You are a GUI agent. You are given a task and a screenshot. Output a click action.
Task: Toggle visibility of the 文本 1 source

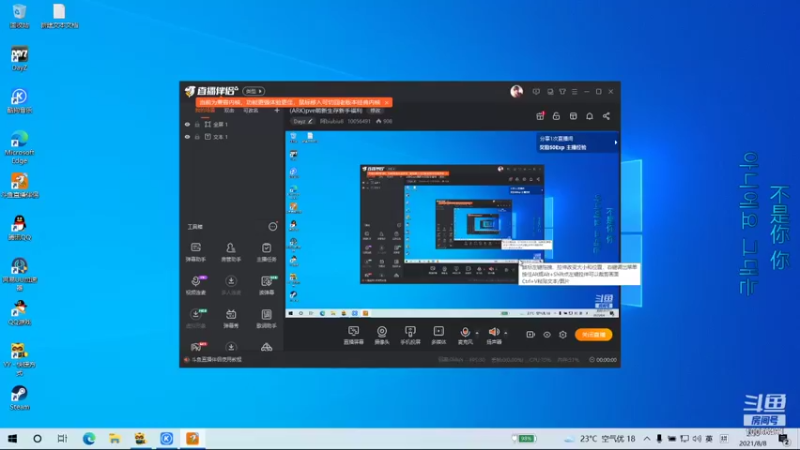[x=187, y=137]
